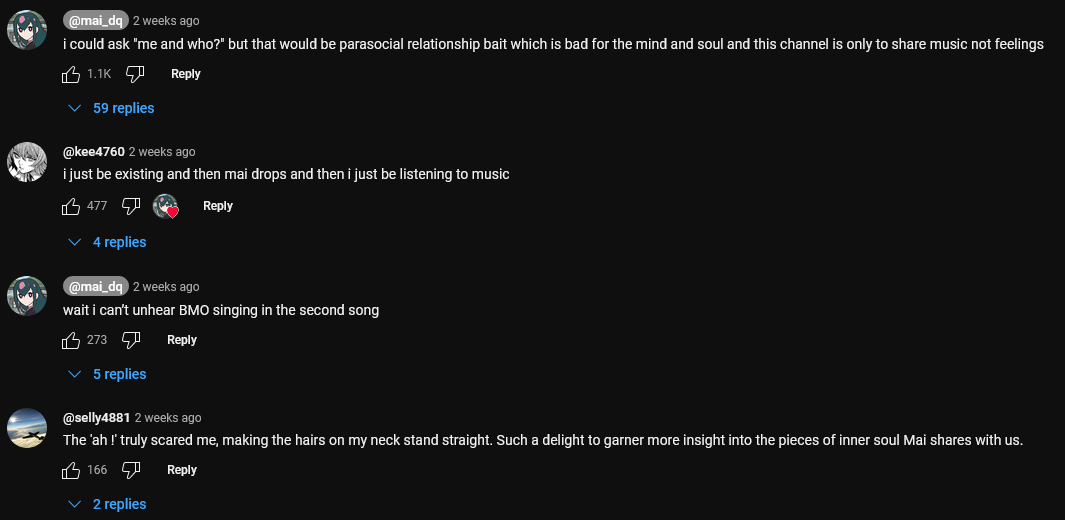Dislike the @selly4881 comment

coord(131,470)
